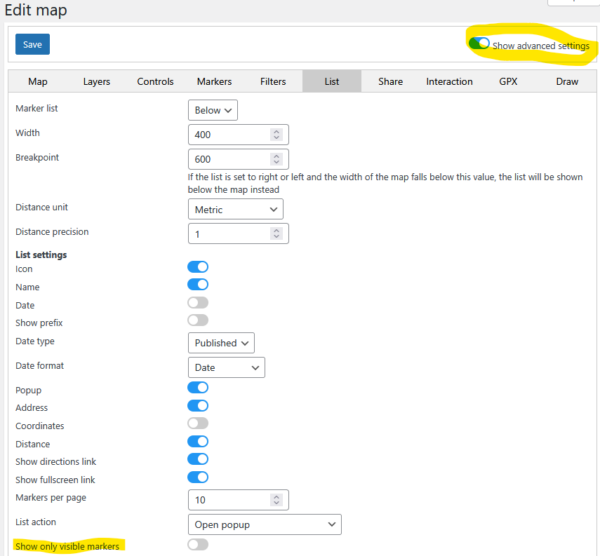Expand the Distance unit dropdown

235,209
